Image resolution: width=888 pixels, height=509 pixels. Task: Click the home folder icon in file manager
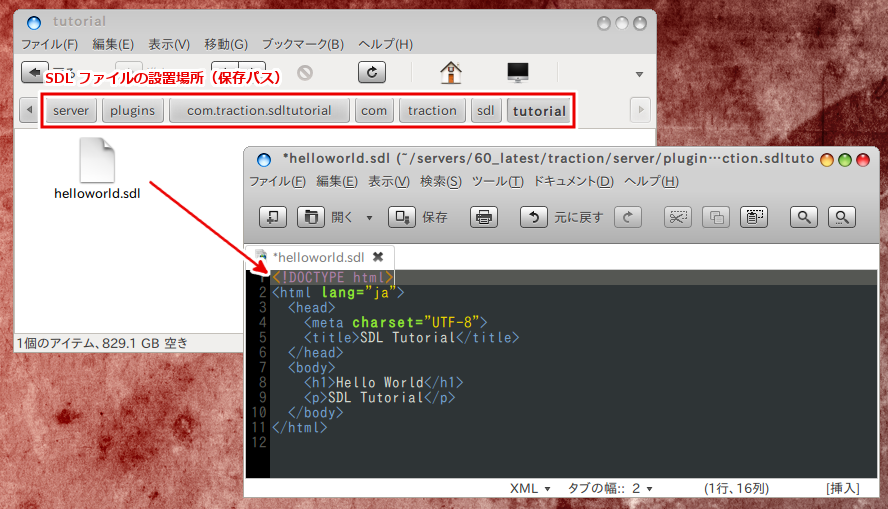(451, 73)
